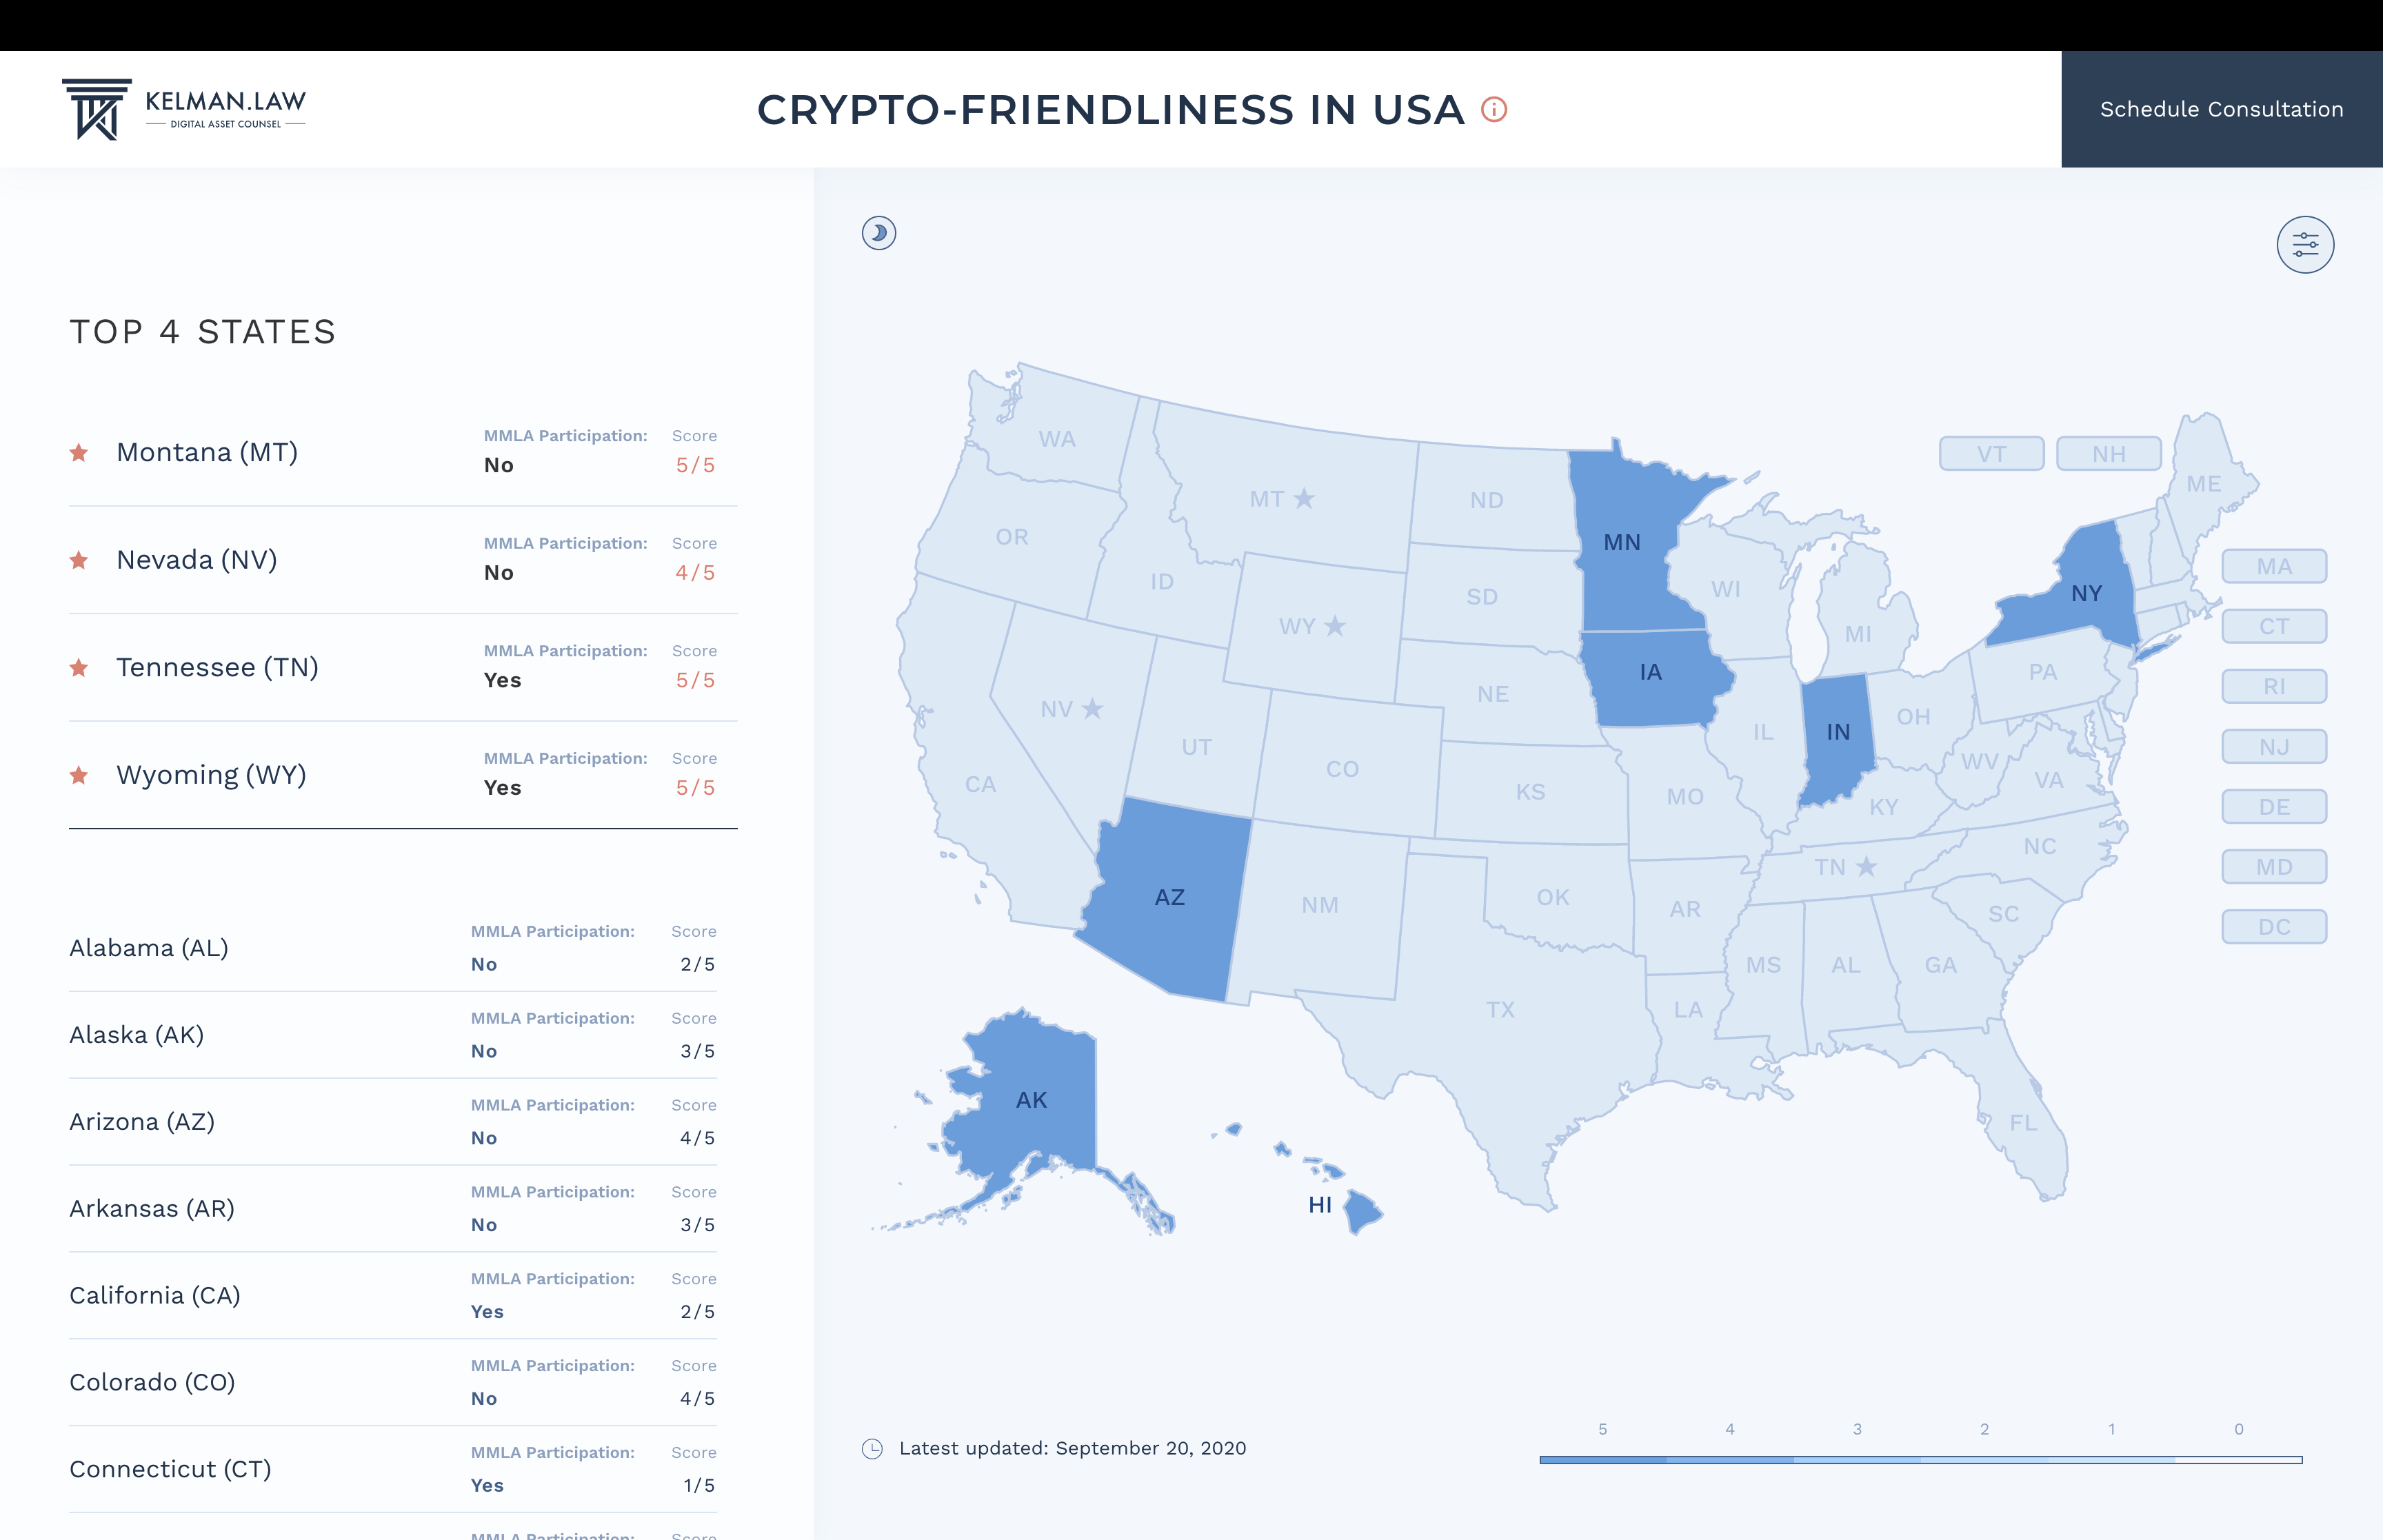Select the Montana star on the map
Viewport: 2383px width, 1540px height.
[1304, 498]
